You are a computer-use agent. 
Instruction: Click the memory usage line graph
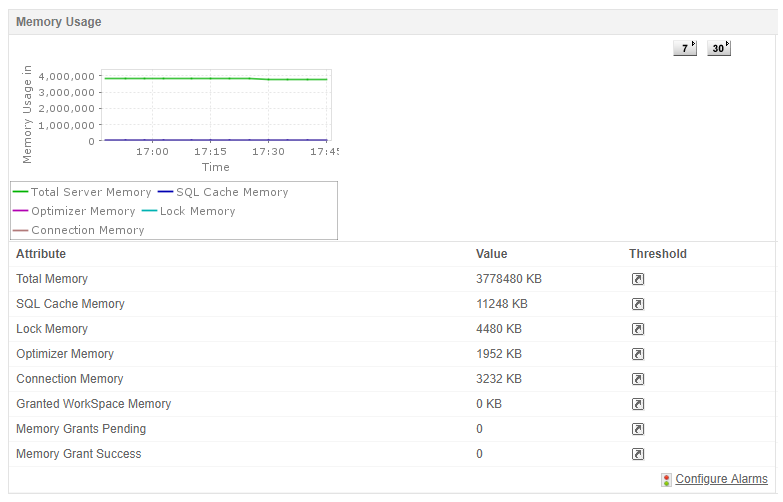coord(215,108)
